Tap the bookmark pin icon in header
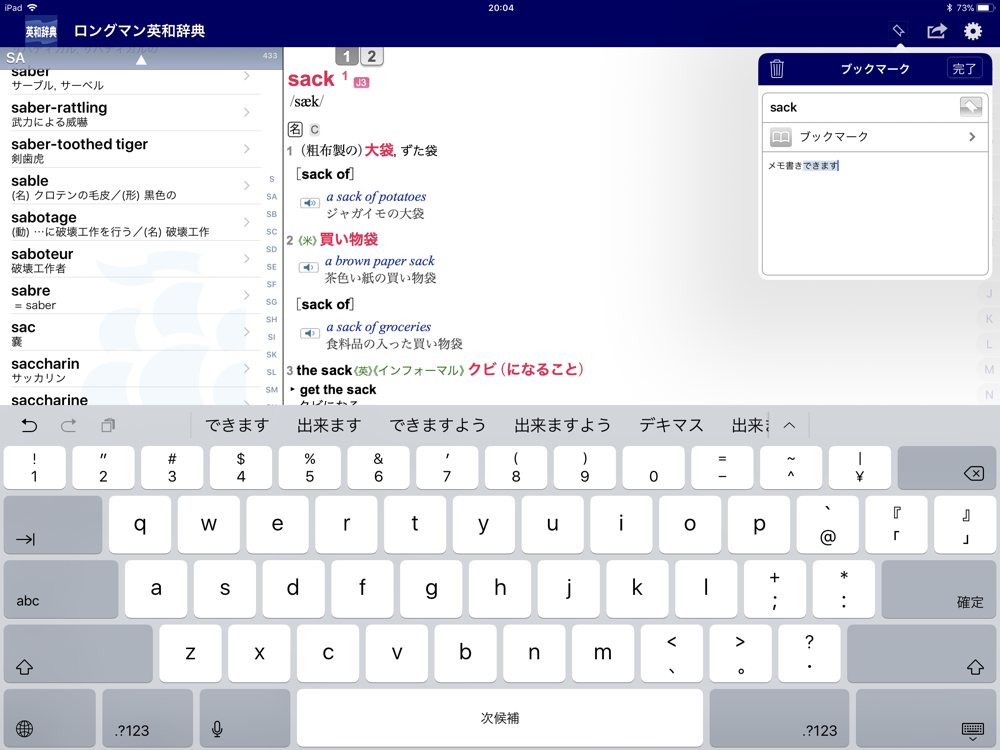The image size is (1000, 750). 898,31
